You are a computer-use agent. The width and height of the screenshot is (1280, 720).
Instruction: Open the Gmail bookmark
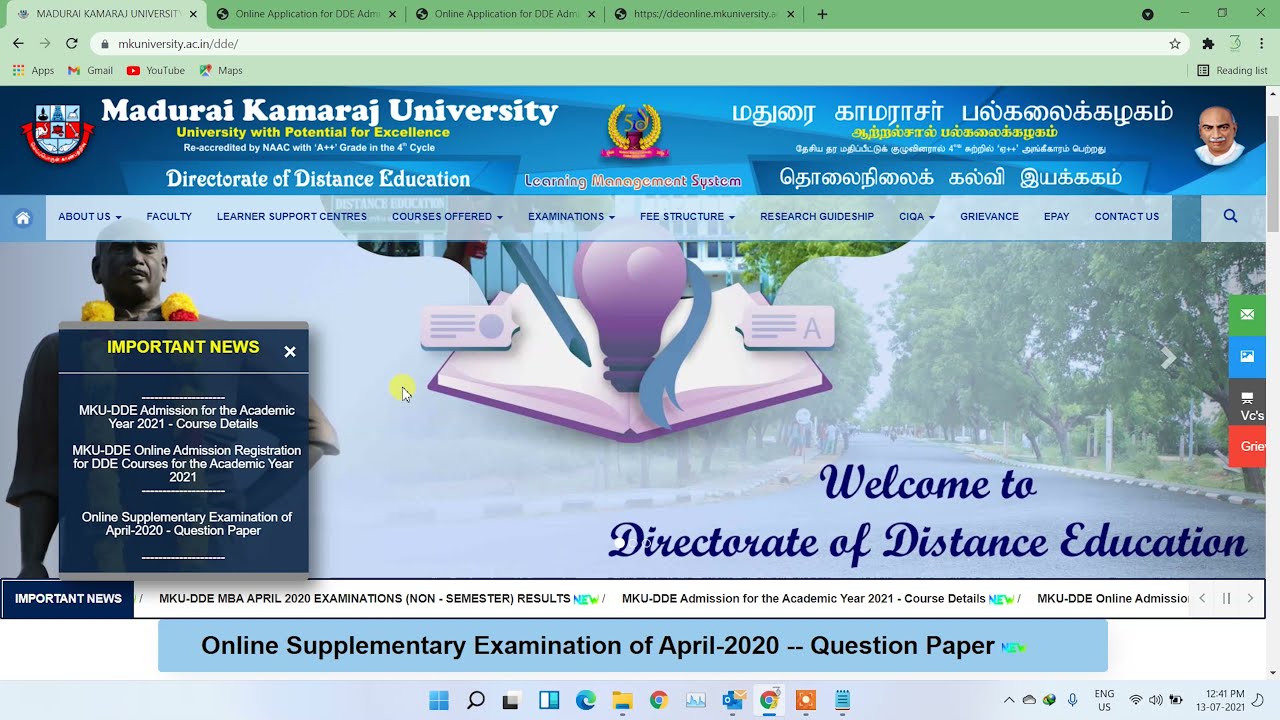coord(90,70)
